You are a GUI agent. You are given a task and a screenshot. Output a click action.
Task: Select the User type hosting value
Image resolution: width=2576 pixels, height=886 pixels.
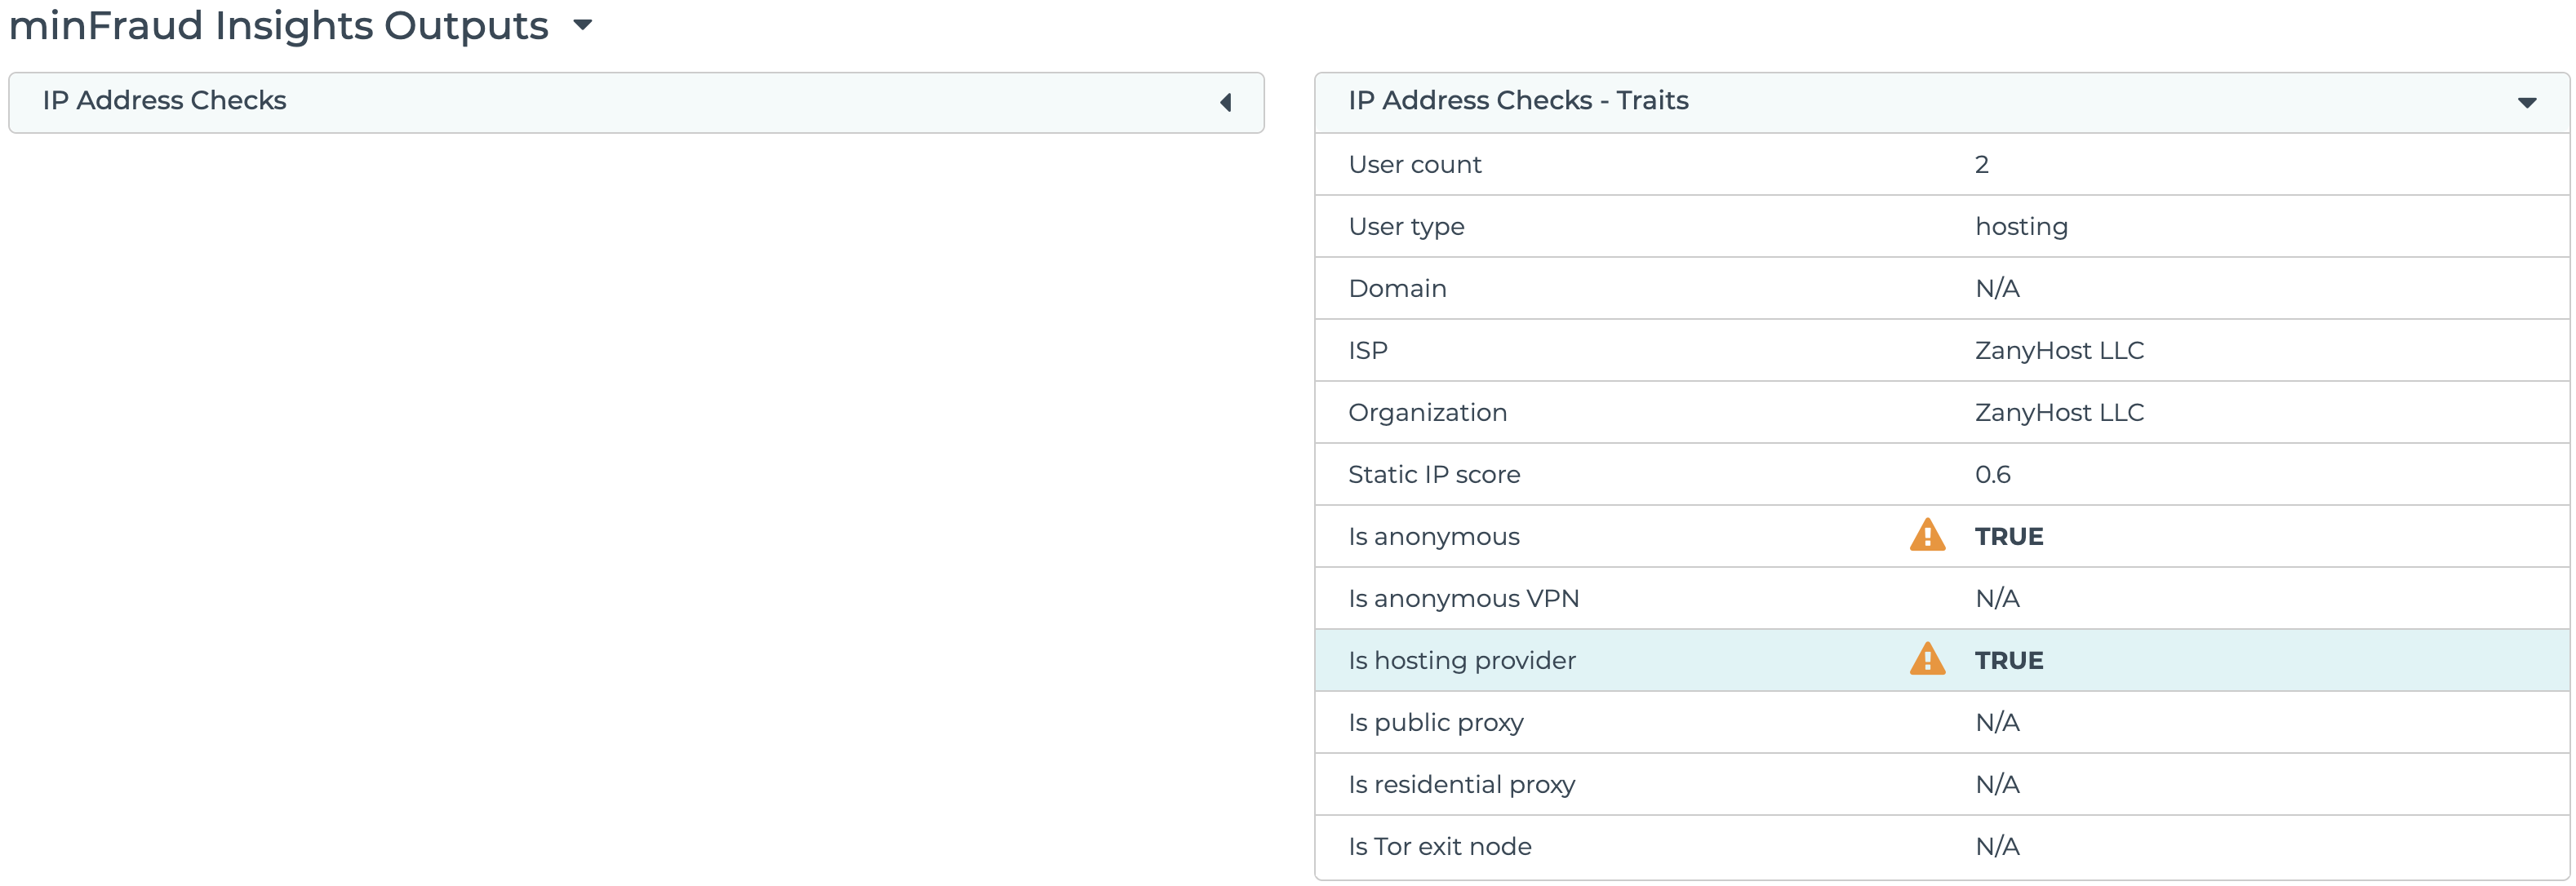tap(2020, 226)
